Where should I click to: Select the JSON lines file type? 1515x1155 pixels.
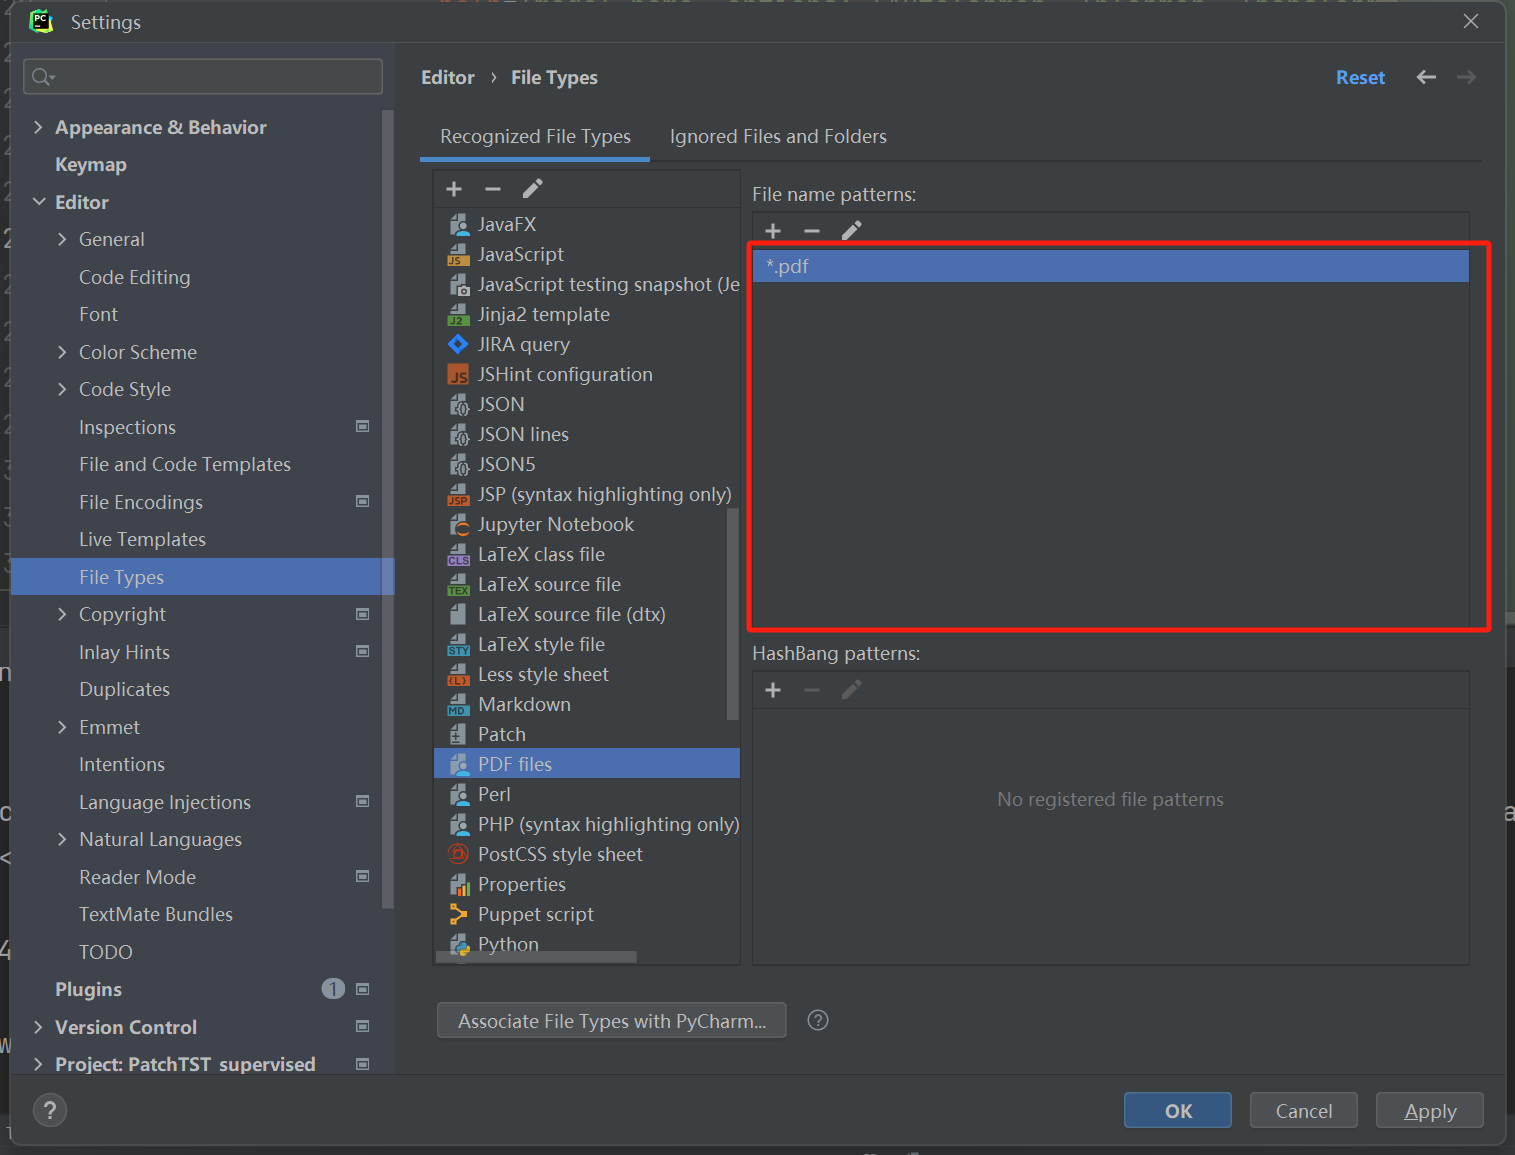tap(587, 434)
